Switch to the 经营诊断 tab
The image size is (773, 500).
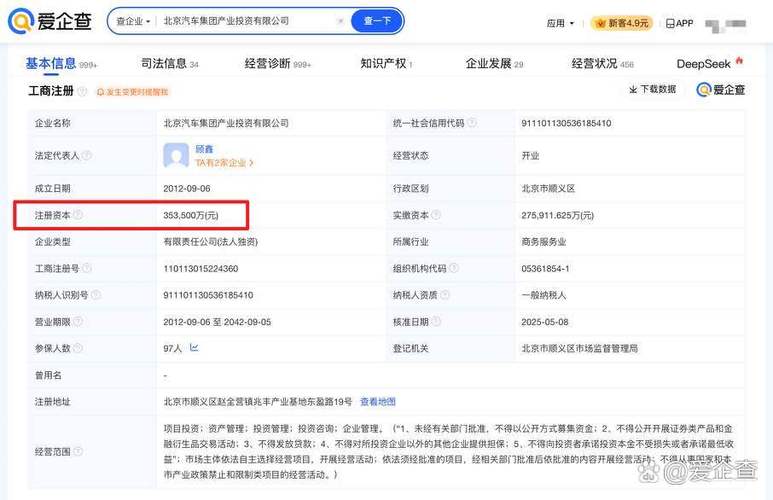[278, 64]
